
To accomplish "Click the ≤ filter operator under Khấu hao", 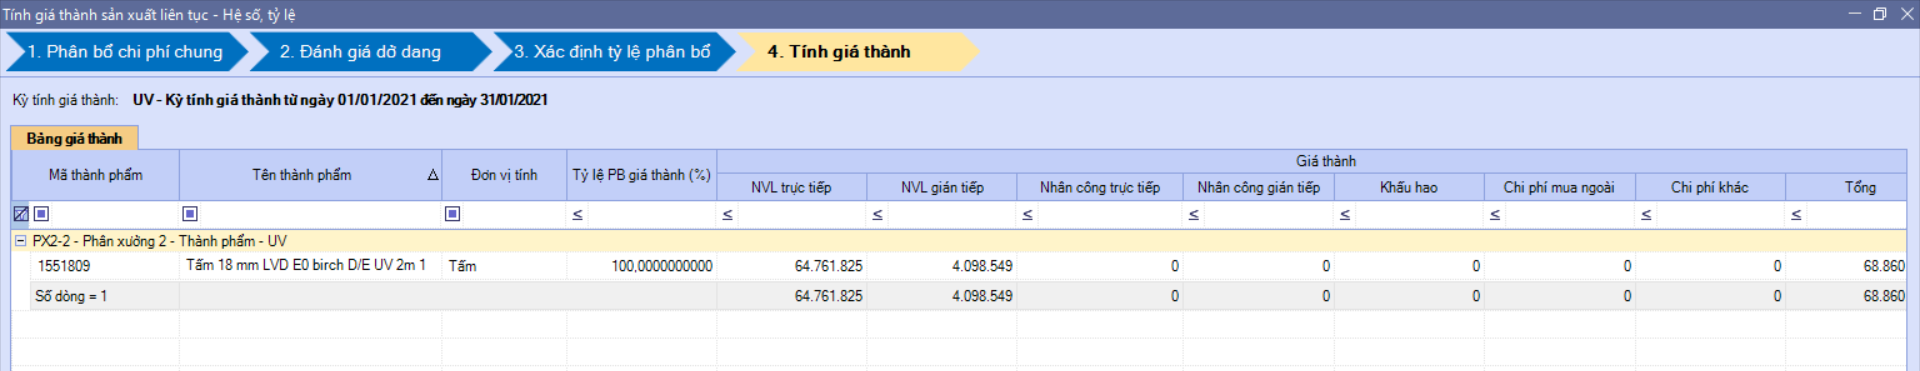I will tap(1345, 215).
